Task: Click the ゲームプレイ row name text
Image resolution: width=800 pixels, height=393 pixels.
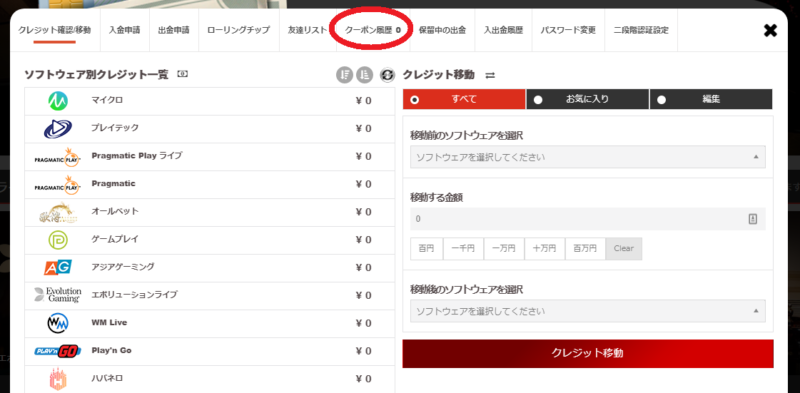Action: tap(115, 239)
